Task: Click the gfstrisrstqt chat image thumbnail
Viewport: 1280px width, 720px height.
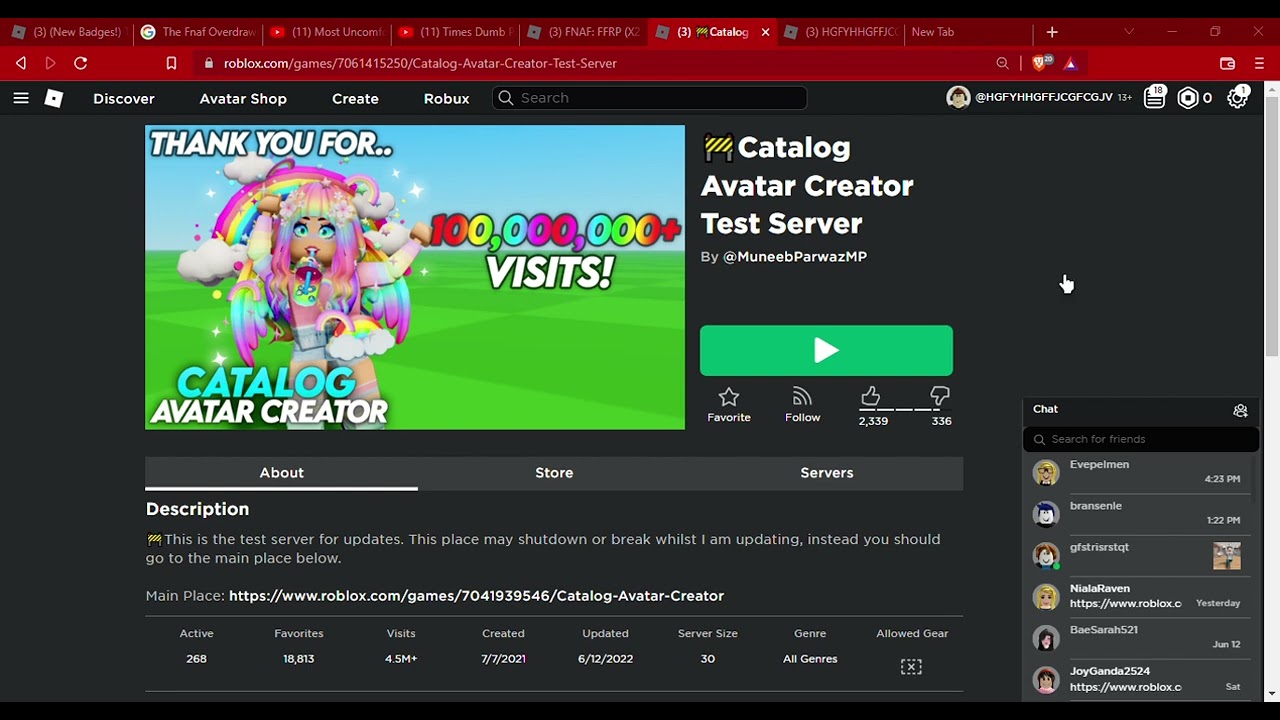Action: [1227, 555]
